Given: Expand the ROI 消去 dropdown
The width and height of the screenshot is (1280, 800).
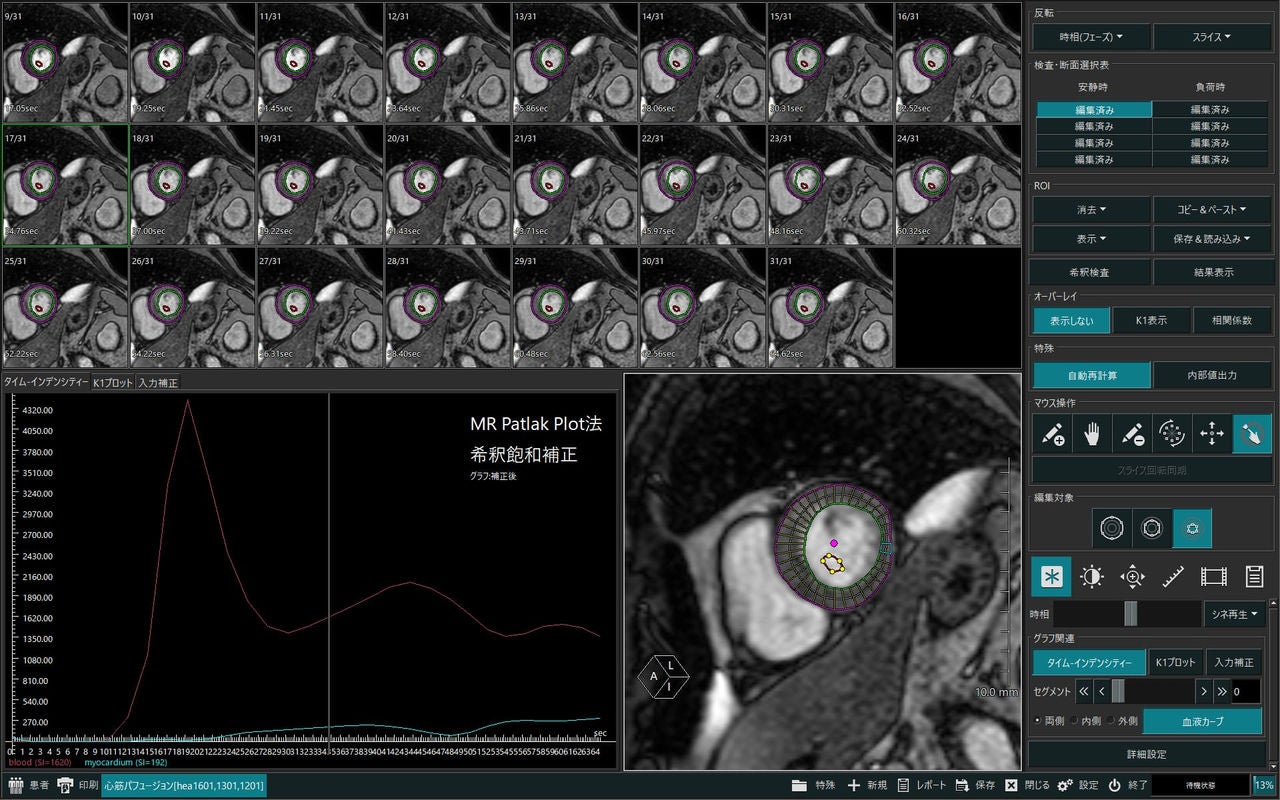Looking at the screenshot, I should point(1091,210).
